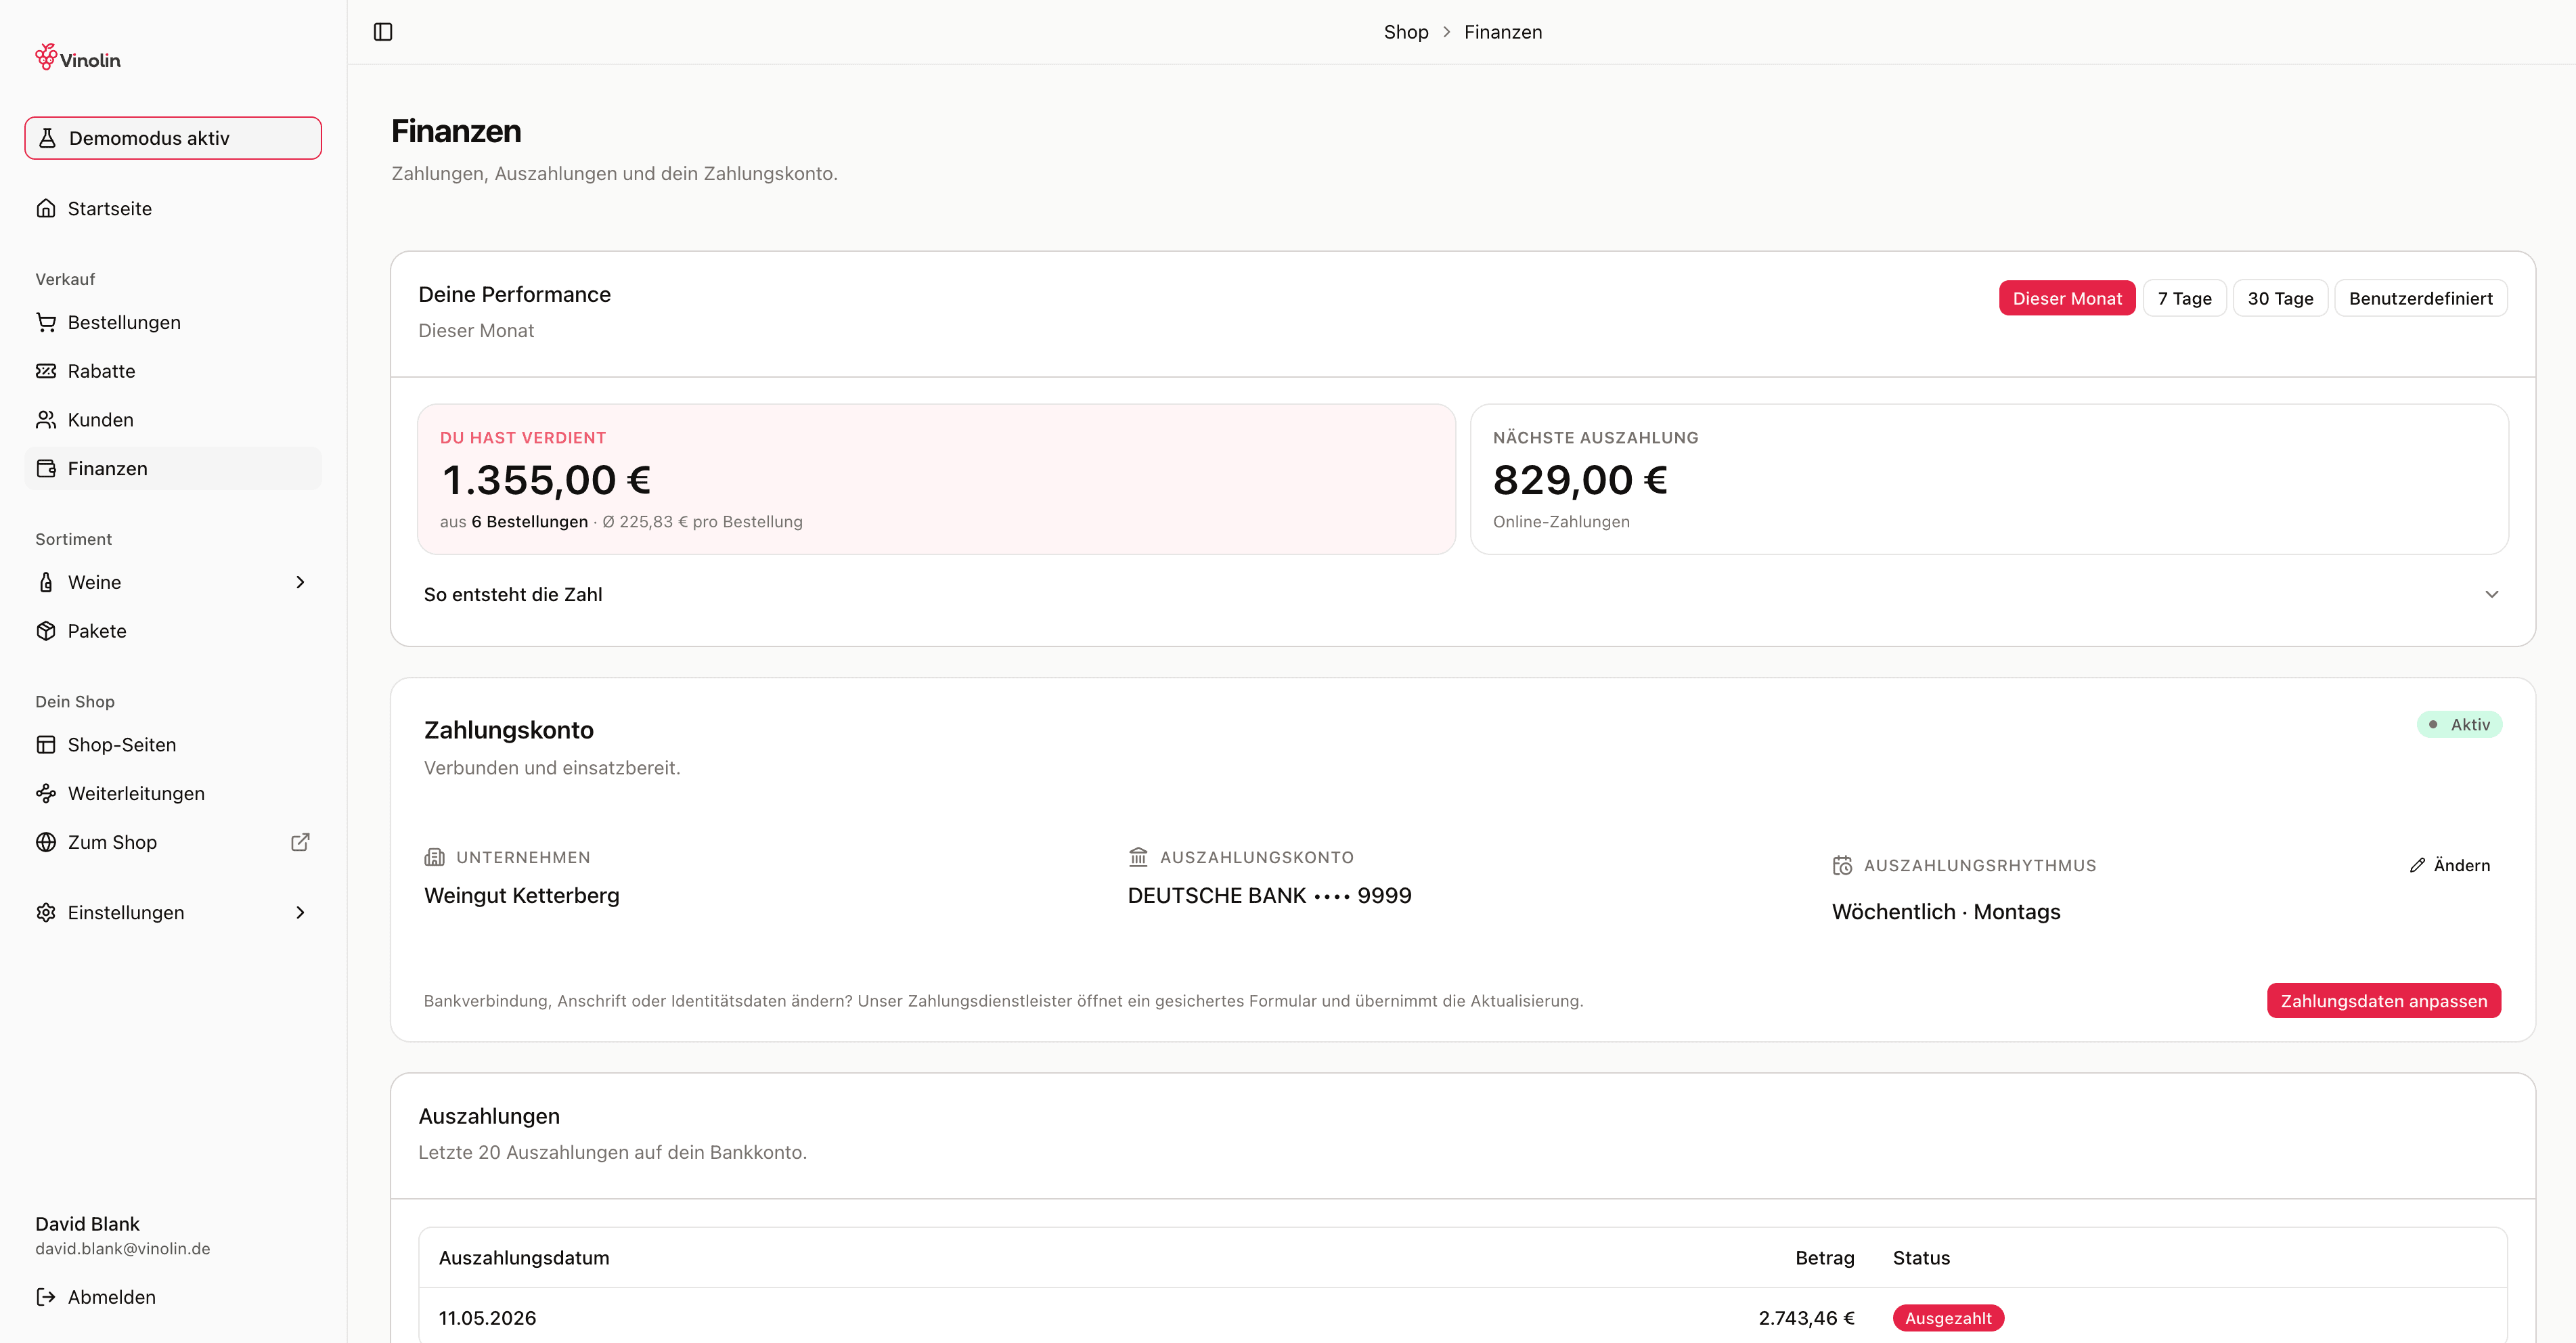Go to Bestellungen in the sidebar
This screenshot has width=2576, height=1343.
coord(173,322)
